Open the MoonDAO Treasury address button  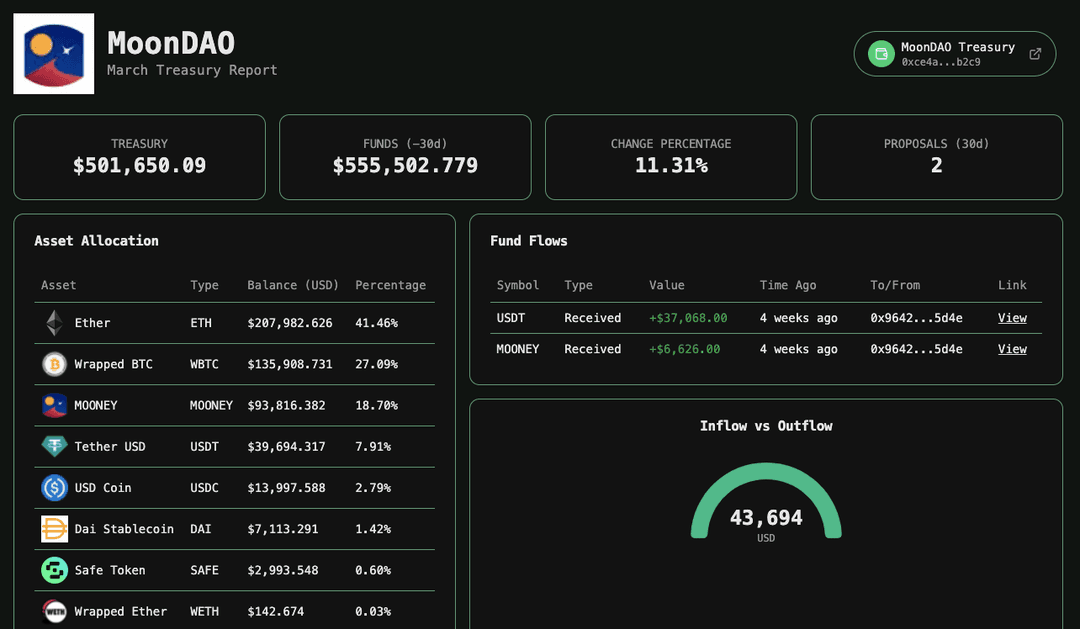(x=955, y=54)
